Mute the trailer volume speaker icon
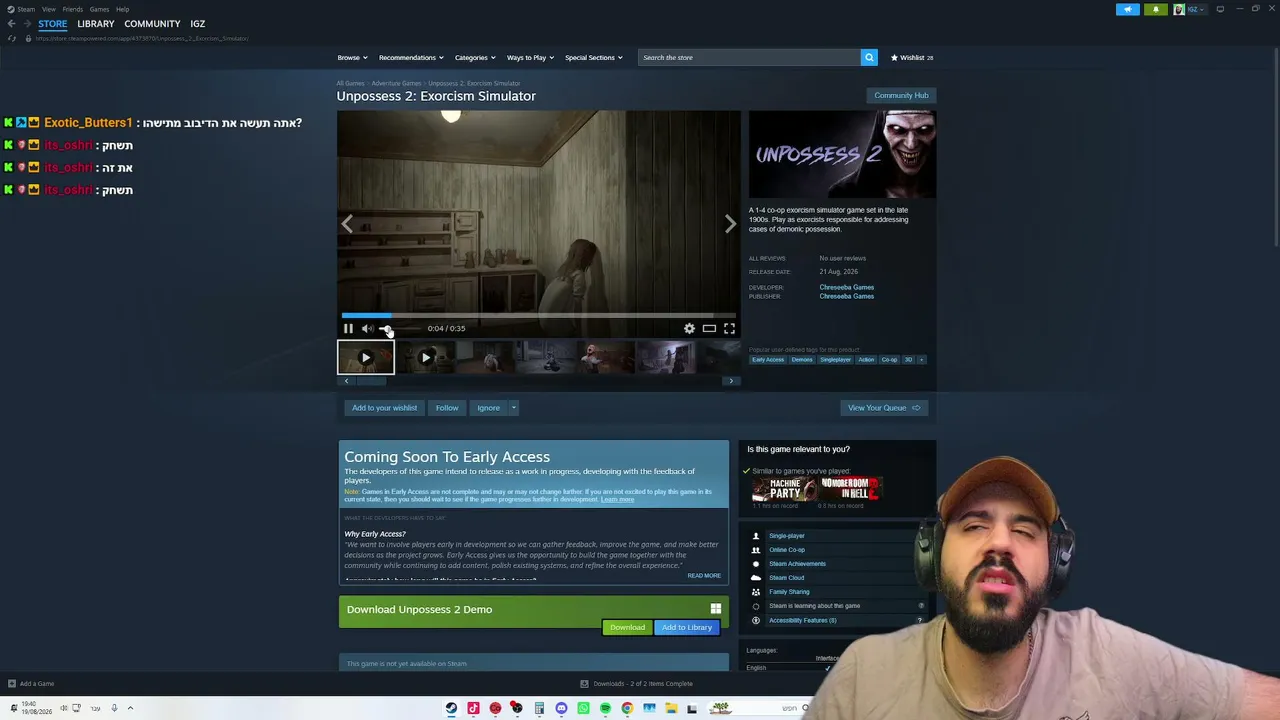This screenshot has height=720, width=1280. point(367,328)
